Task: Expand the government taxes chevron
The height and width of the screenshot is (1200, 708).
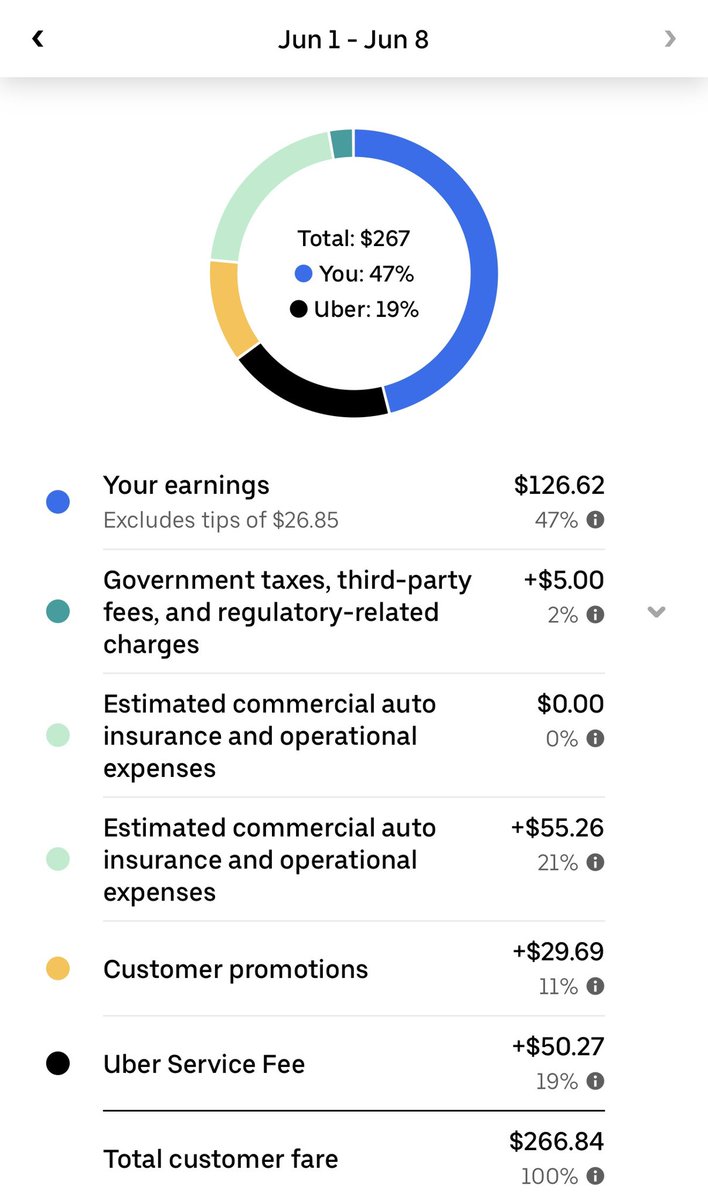Action: [x=656, y=612]
